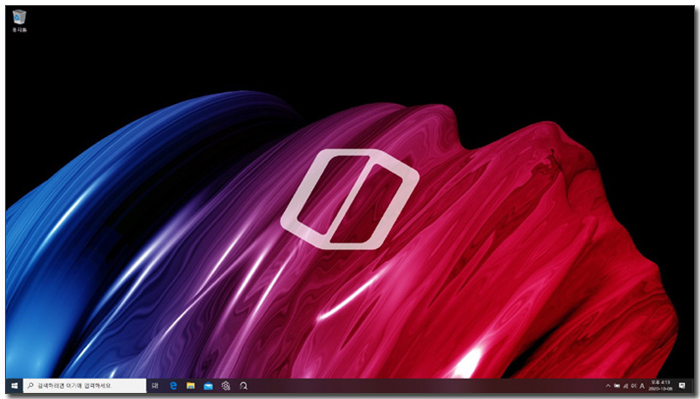Open File Explorer from the taskbar
Viewport: 700px width, 399px height.
tap(191, 386)
